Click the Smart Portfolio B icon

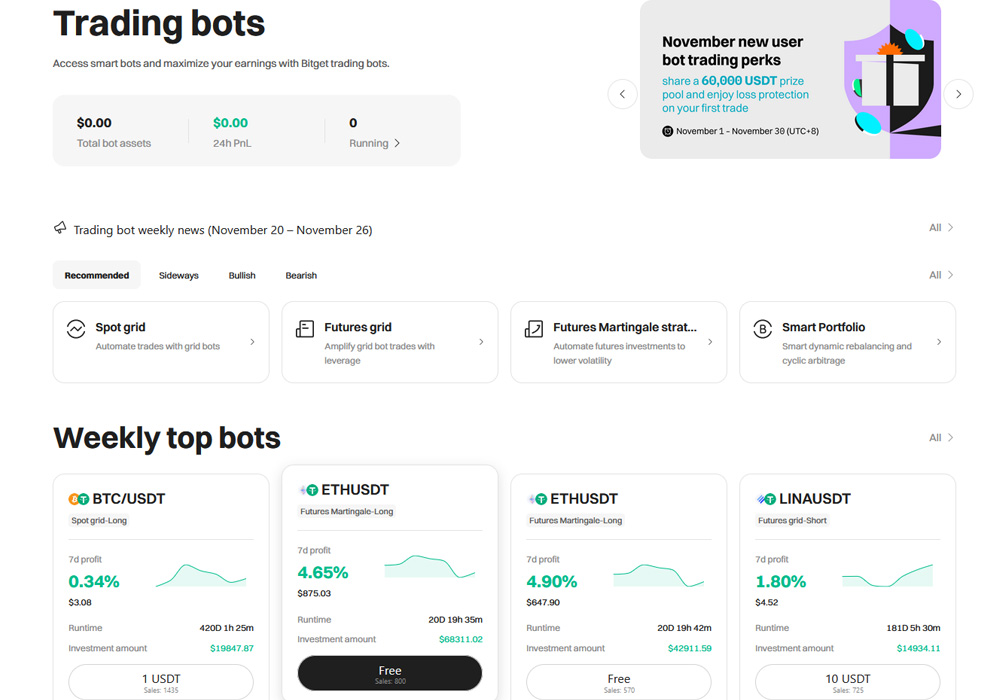click(x=763, y=329)
